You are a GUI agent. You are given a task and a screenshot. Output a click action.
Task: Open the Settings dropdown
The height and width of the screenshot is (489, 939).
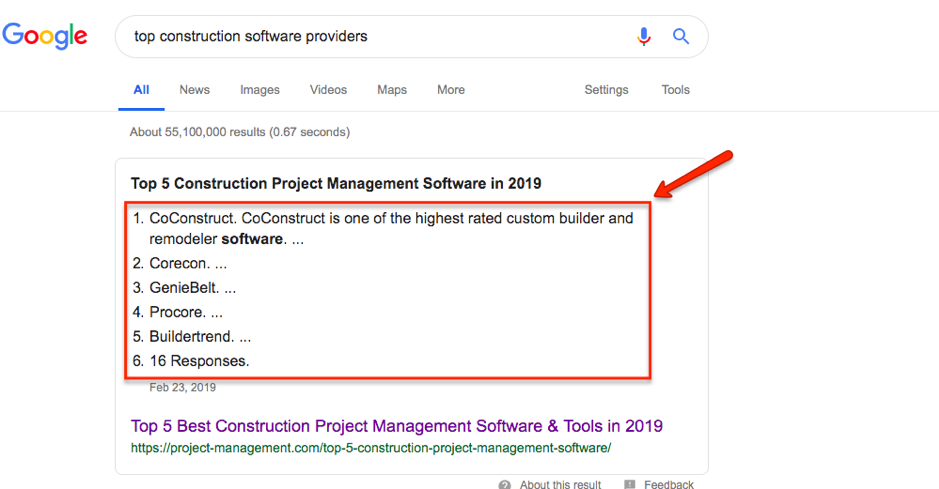click(606, 90)
